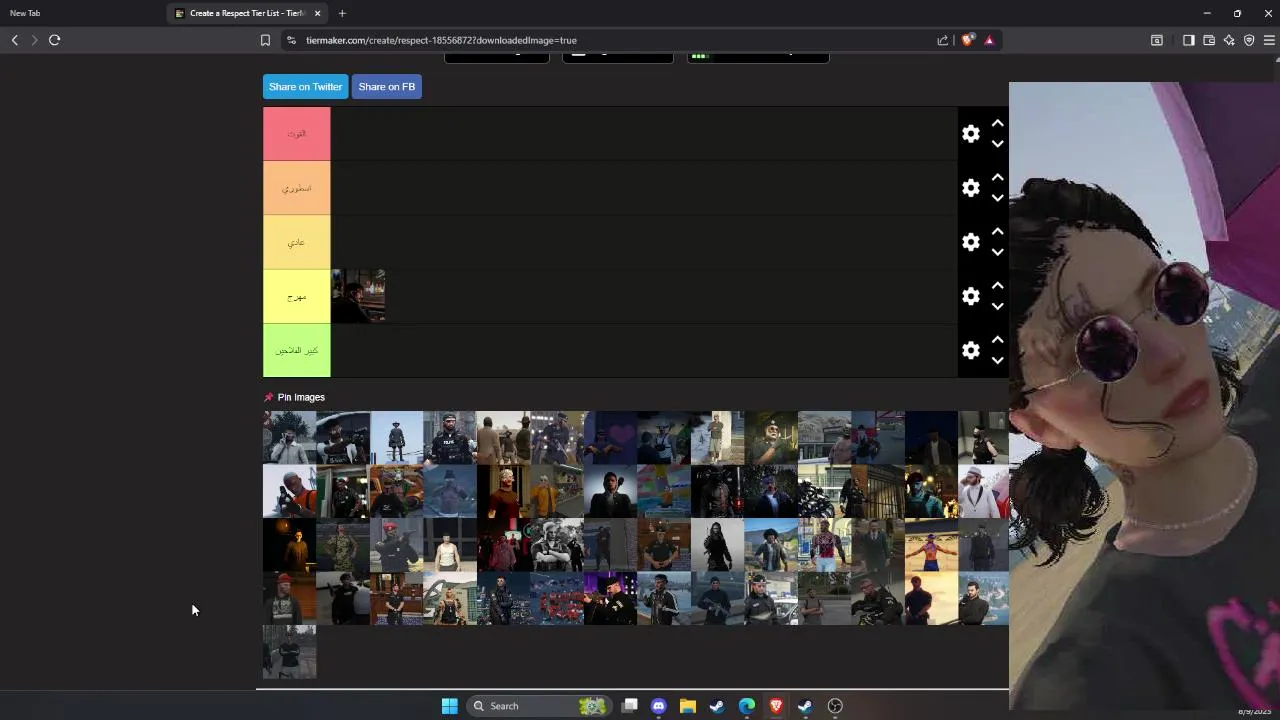This screenshot has width=1280, height=720.
Task: Go forward to the next page
Action: tap(34, 40)
